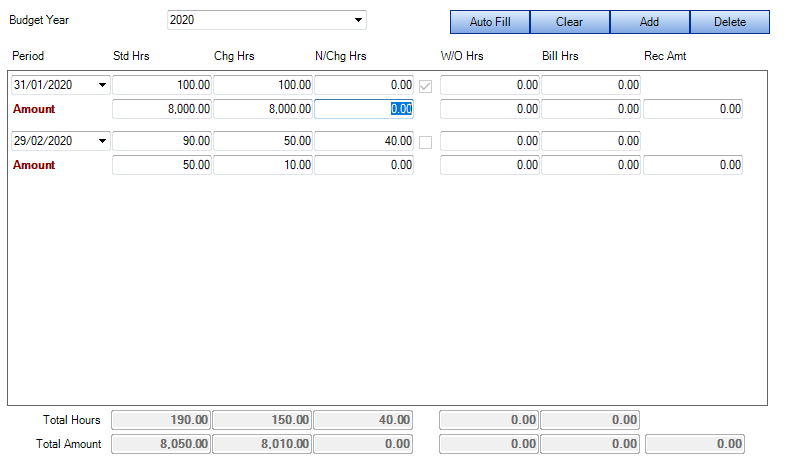Select W/O Hrs field for 31/01/2020
The width and height of the screenshot is (790, 461).
(x=490, y=85)
